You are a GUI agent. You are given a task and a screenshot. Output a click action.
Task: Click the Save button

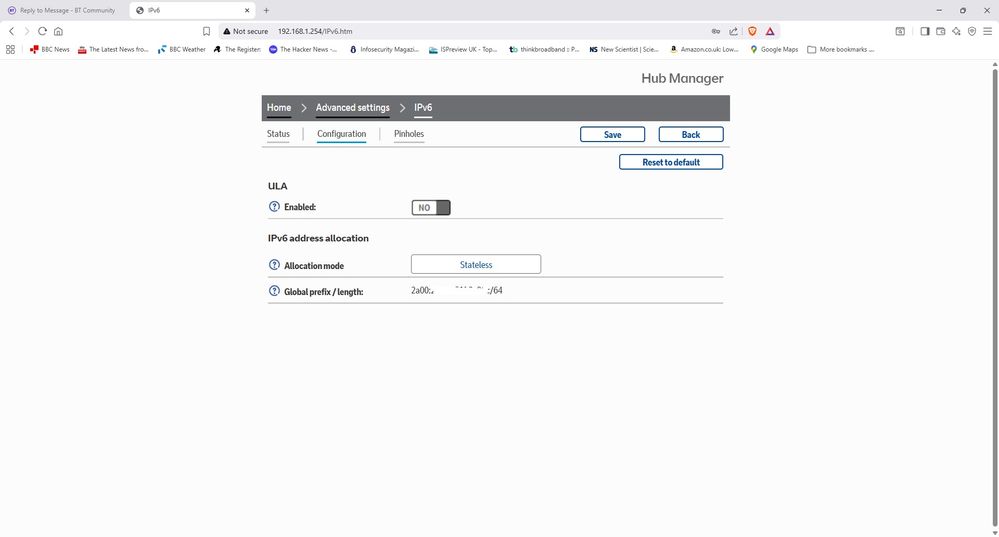pyautogui.click(x=612, y=134)
